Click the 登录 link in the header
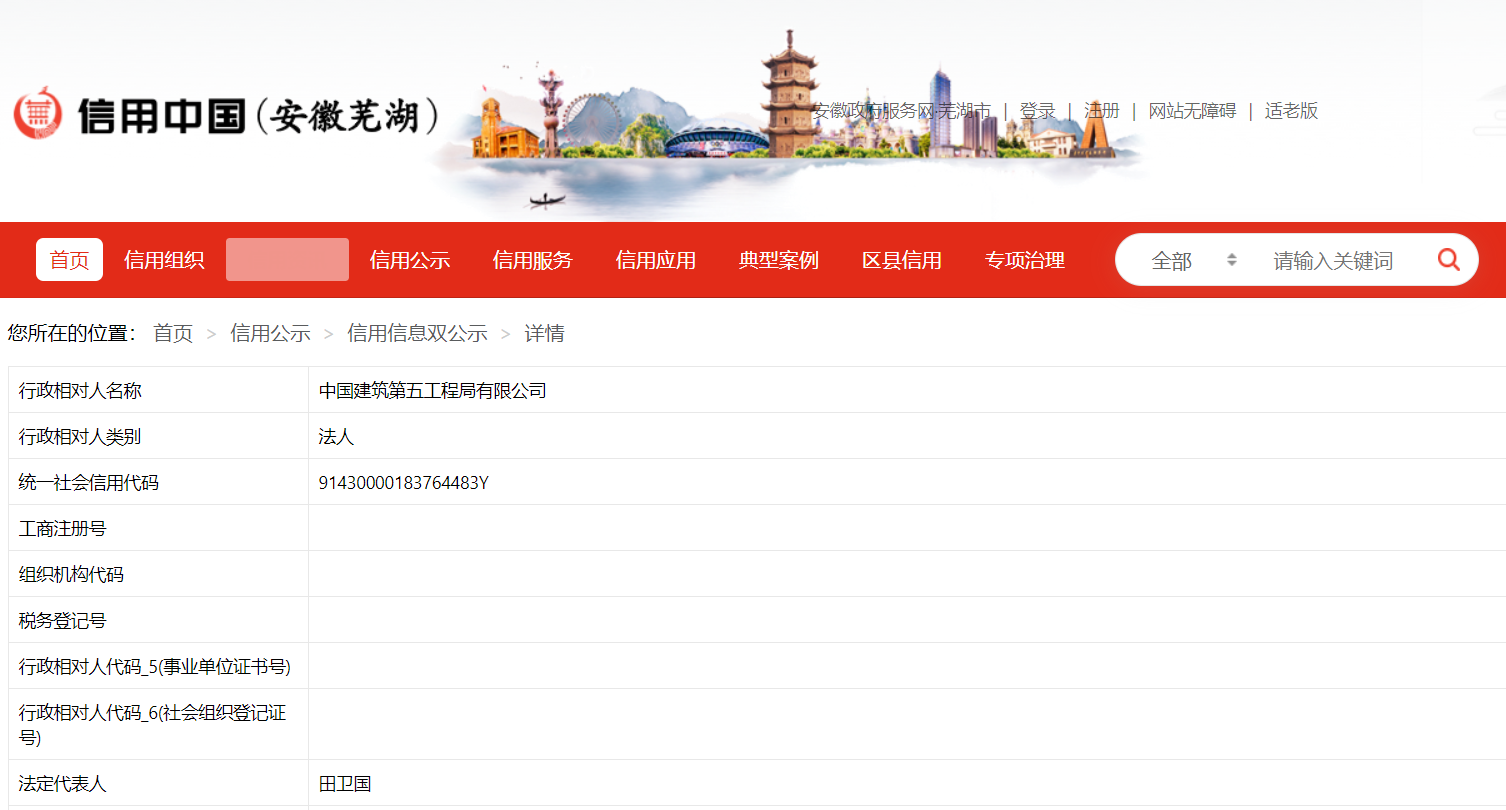The width and height of the screenshot is (1506, 810). (1038, 111)
